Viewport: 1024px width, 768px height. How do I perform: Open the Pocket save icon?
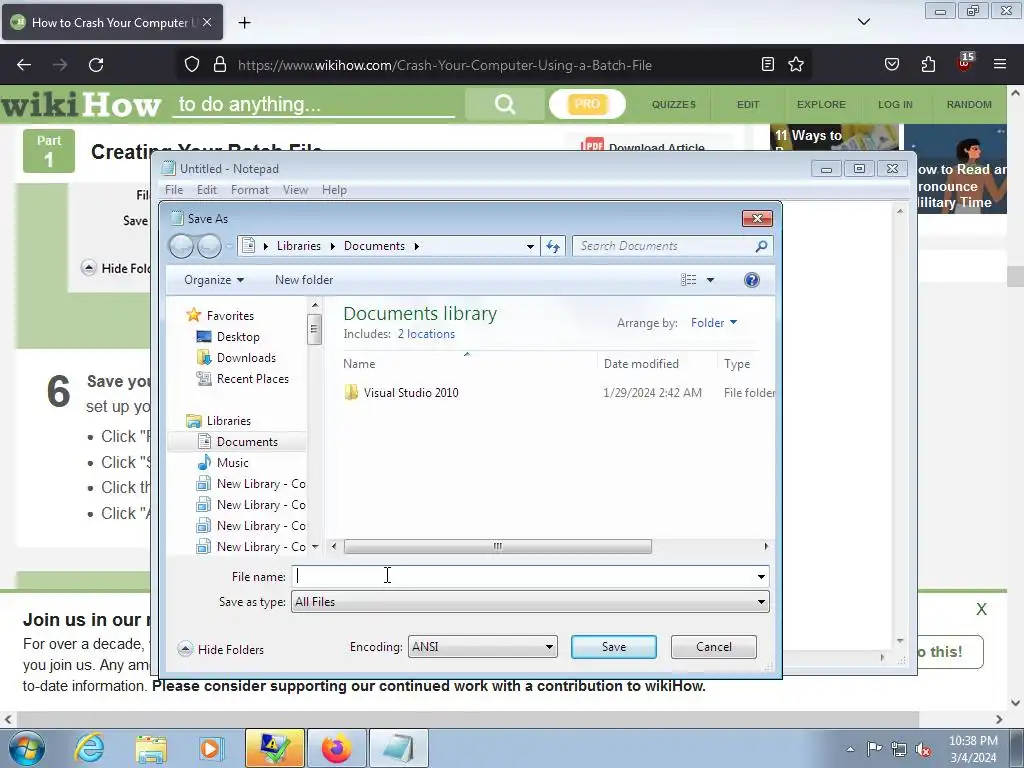coord(891,64)
